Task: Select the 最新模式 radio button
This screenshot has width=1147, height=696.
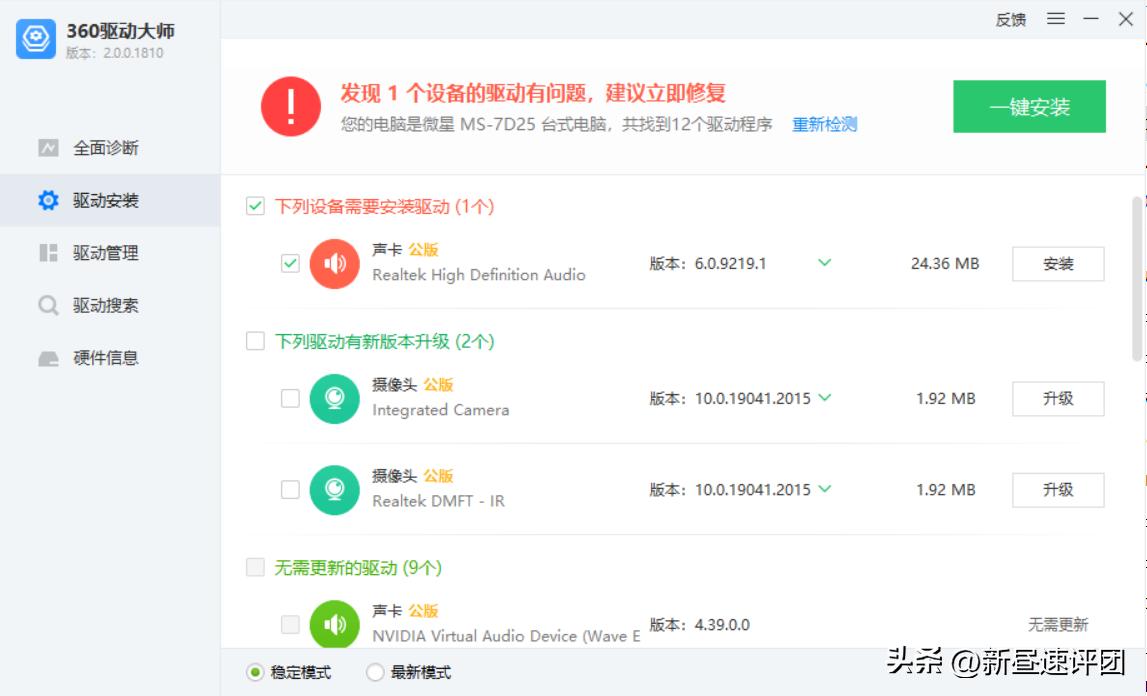Action: click(374, 672)
